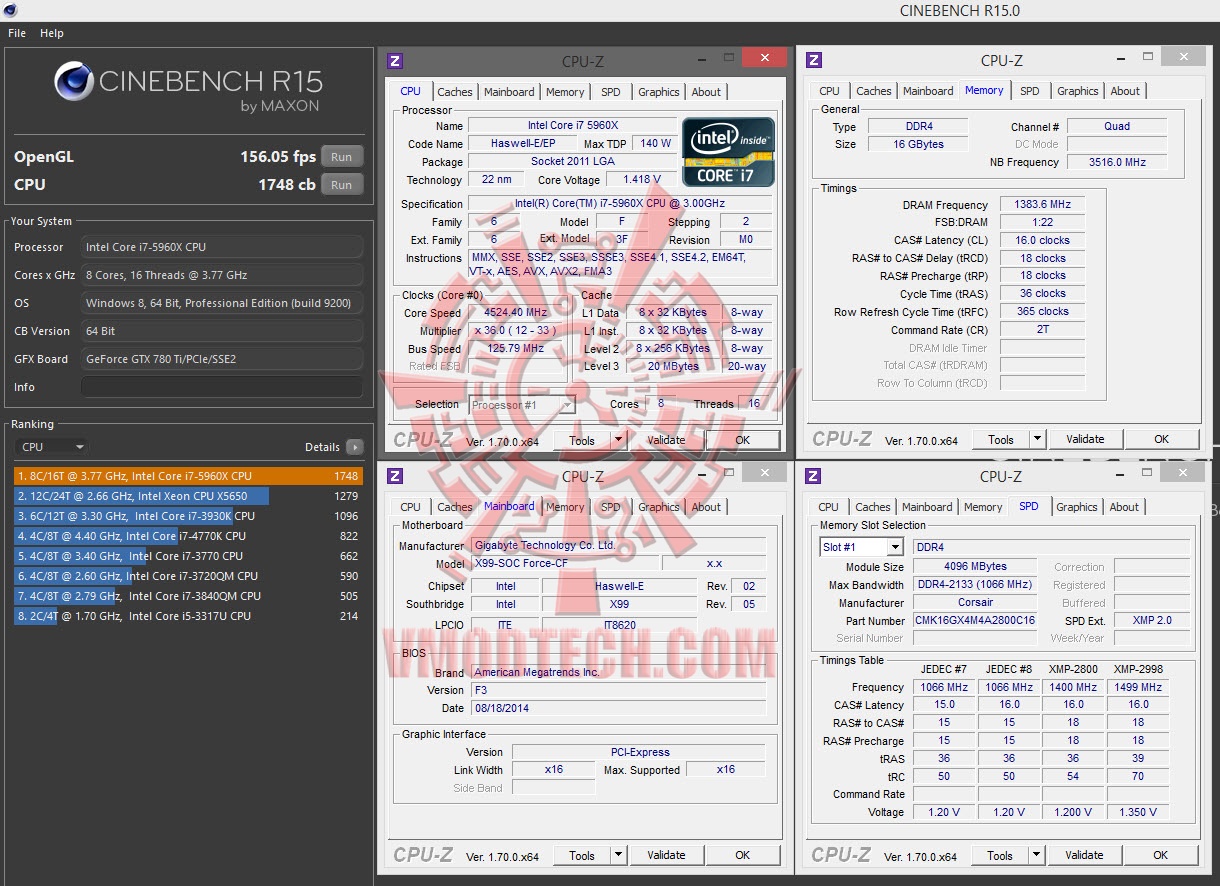Click the Info input field
This screenshot has height=886, width=1220.
point(222,387)
